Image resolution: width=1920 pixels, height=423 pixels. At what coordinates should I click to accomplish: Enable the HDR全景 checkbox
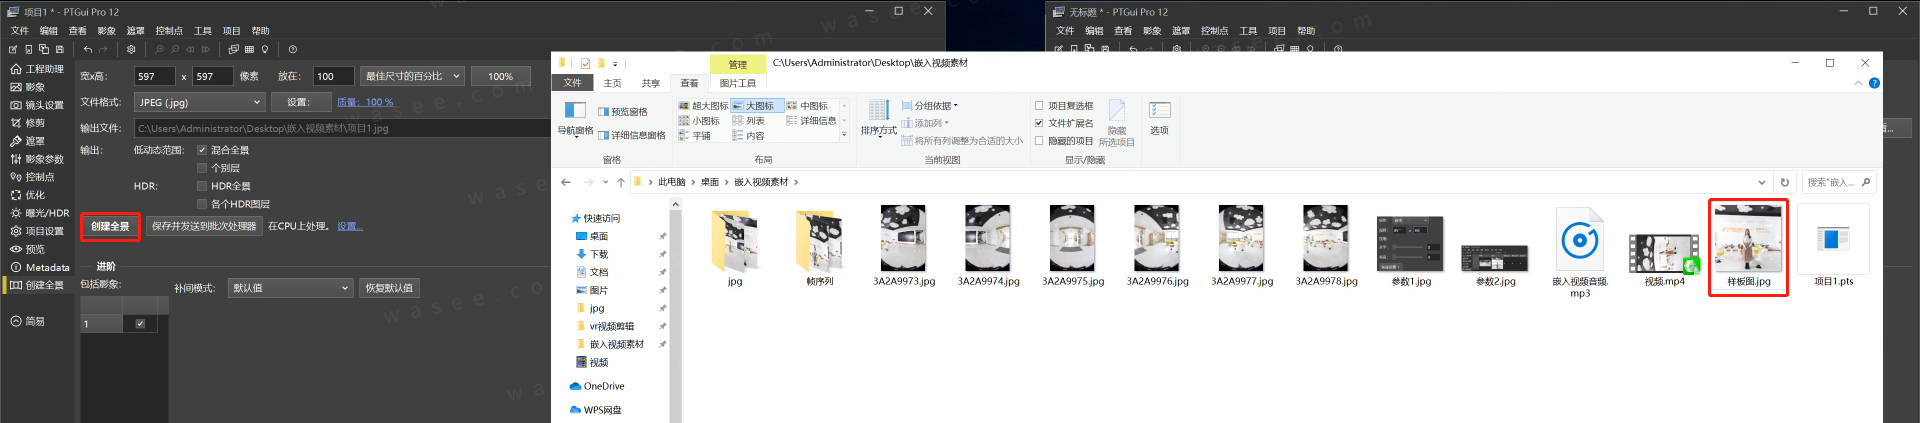(x=202, y=186)
